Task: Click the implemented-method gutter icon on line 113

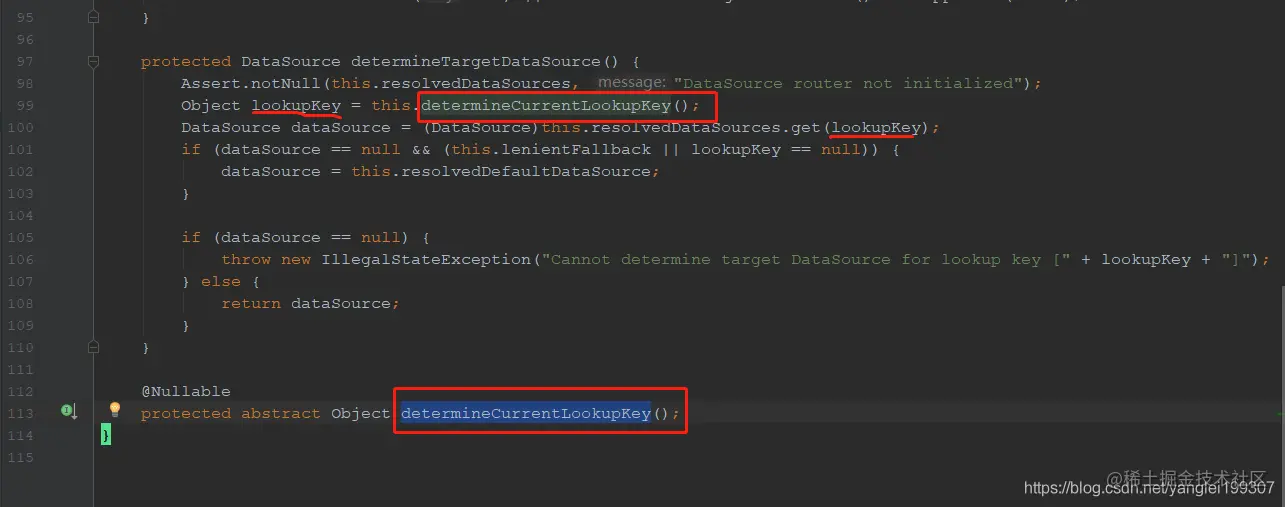Action: pos(69,411)
